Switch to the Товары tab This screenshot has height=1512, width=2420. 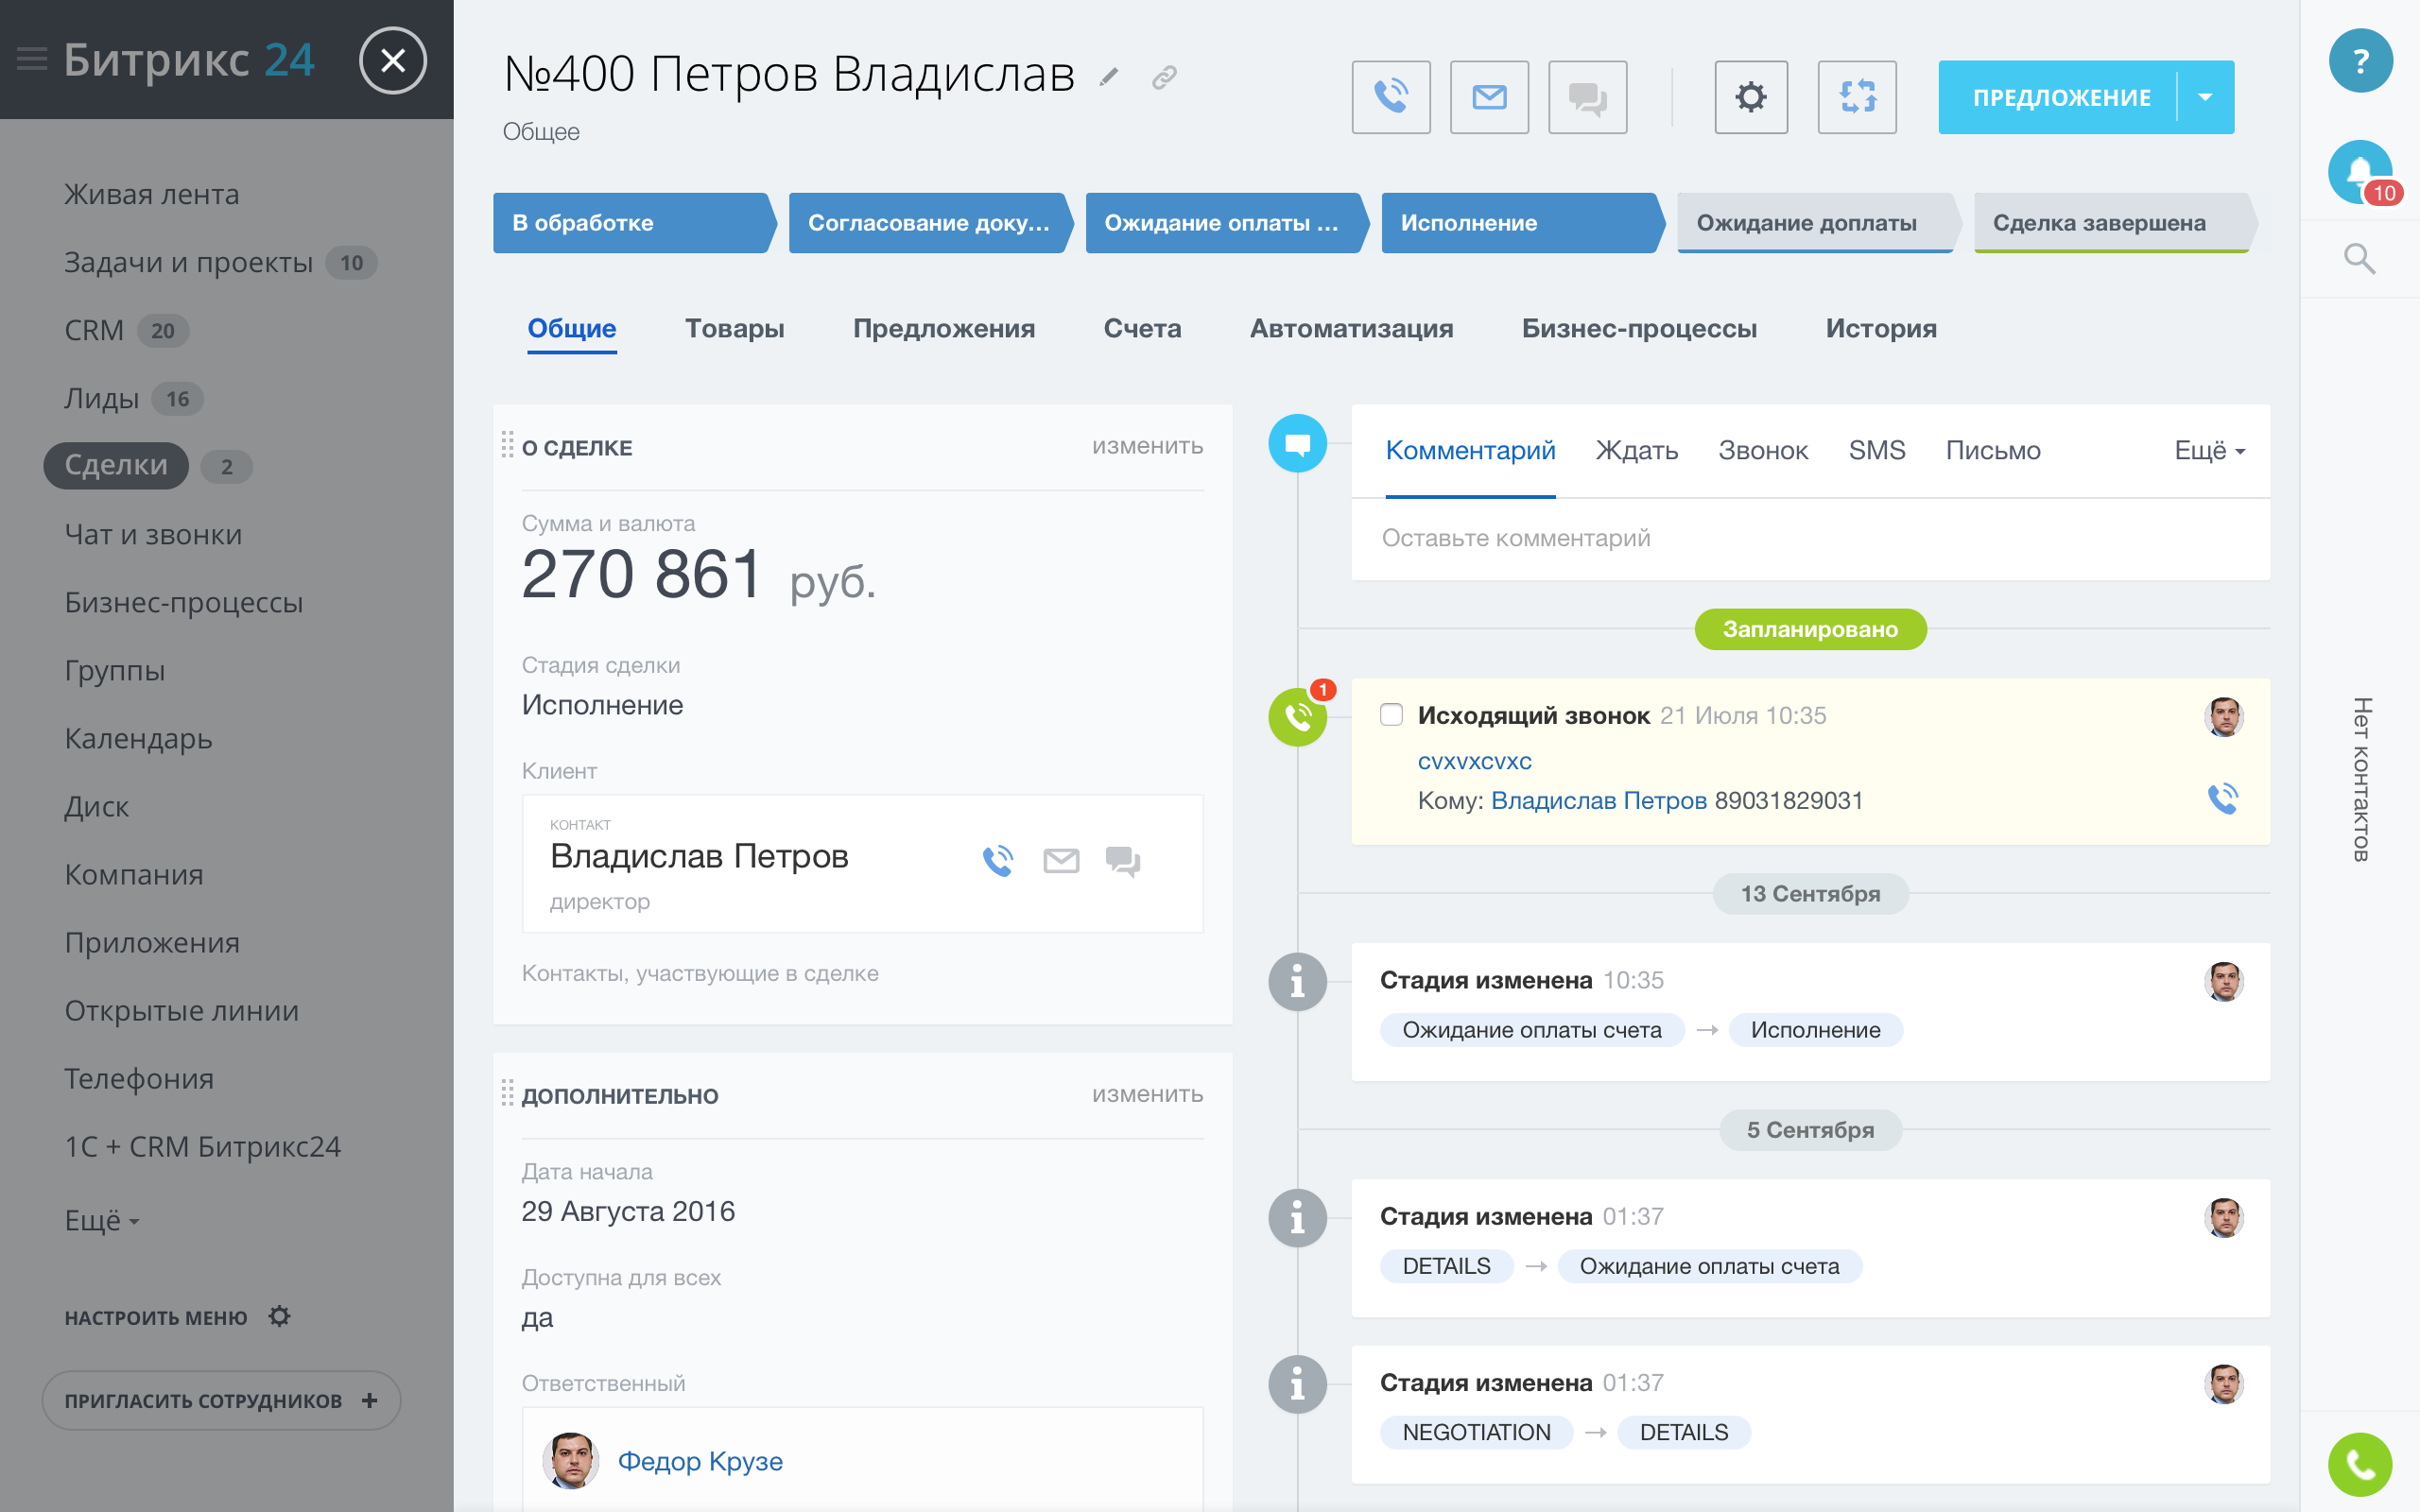click(734, 328)
